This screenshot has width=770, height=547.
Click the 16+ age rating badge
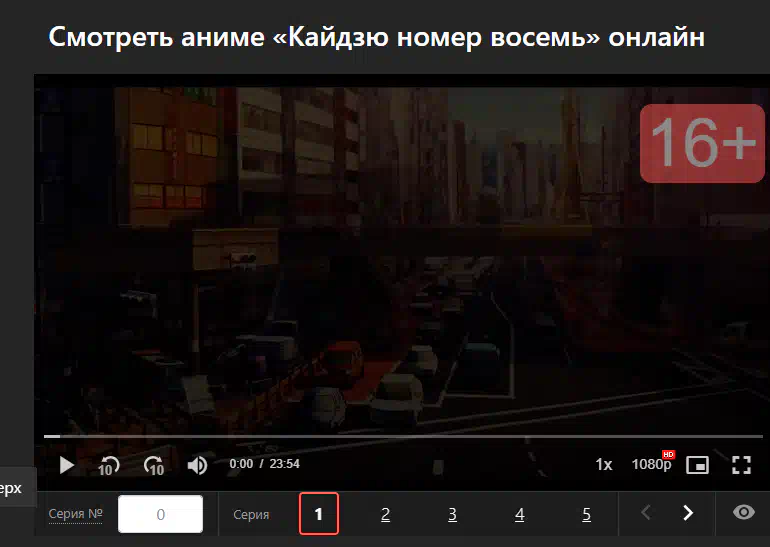coord(702,143)
